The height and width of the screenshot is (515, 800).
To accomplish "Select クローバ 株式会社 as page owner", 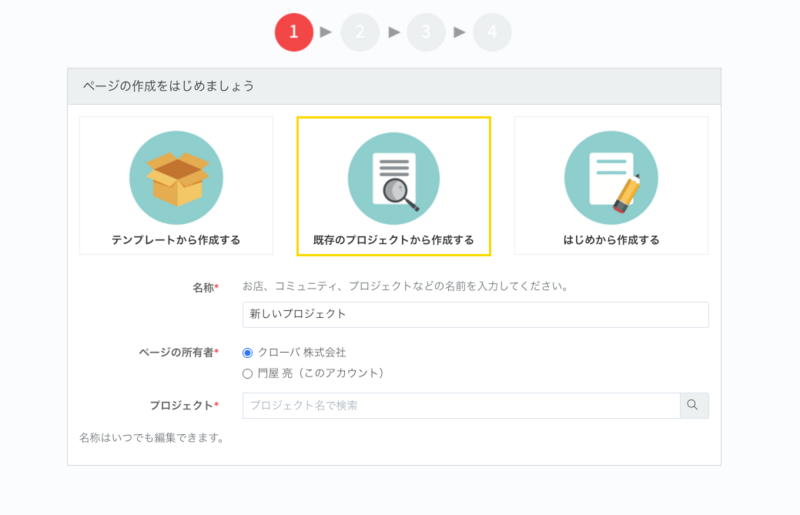I will pos(248,353).
